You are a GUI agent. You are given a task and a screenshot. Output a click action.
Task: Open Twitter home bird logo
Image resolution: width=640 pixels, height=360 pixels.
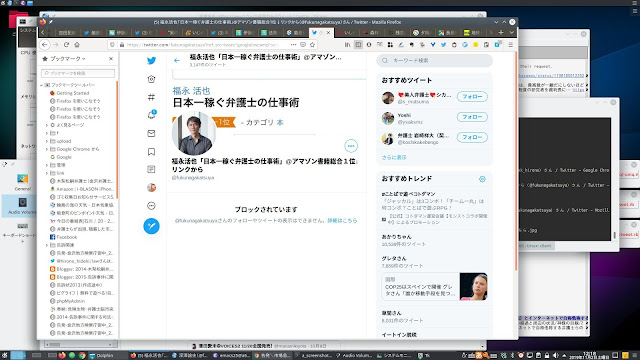151,60
